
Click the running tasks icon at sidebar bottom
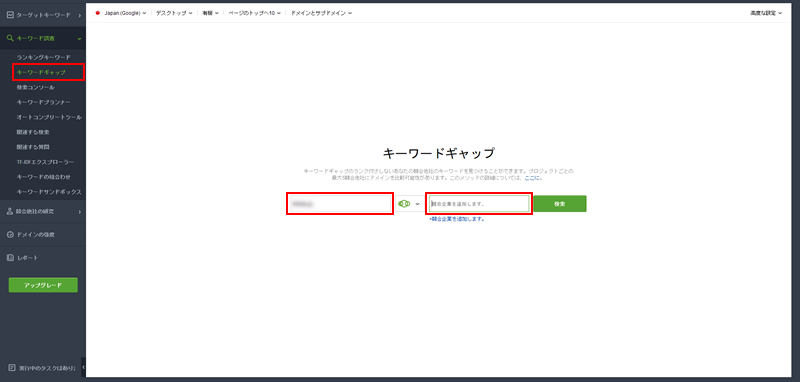click(12, 367)
